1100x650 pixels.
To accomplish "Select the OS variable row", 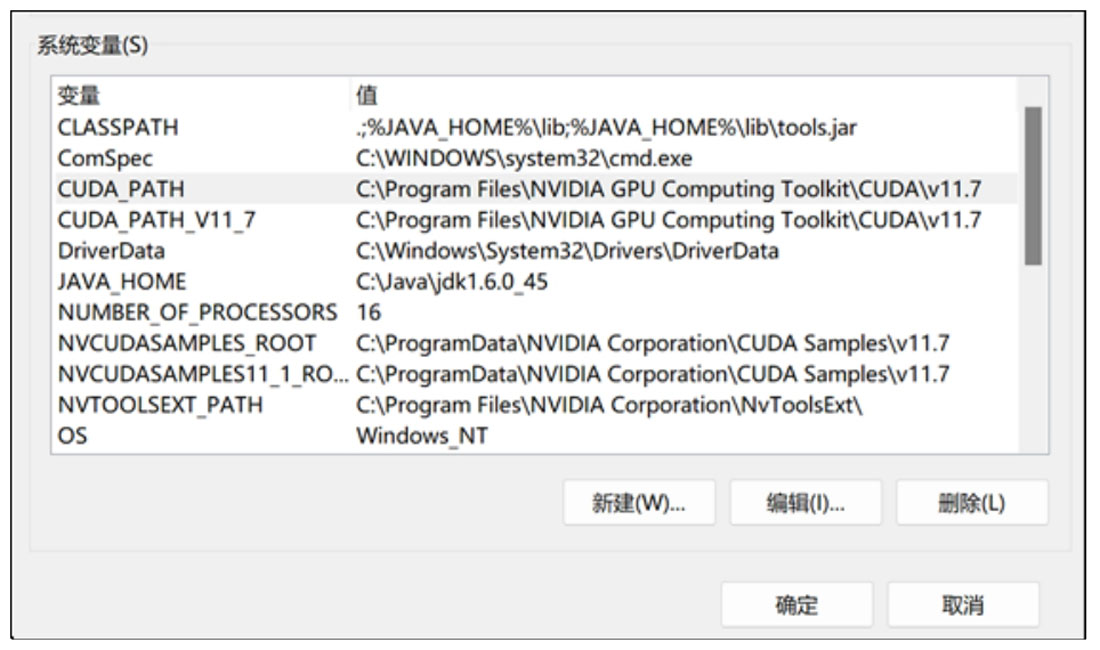I will click(x=536, y=435).
